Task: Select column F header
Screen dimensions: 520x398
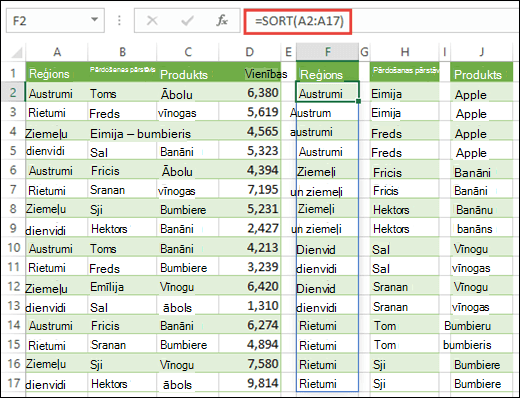Action: 328,52
